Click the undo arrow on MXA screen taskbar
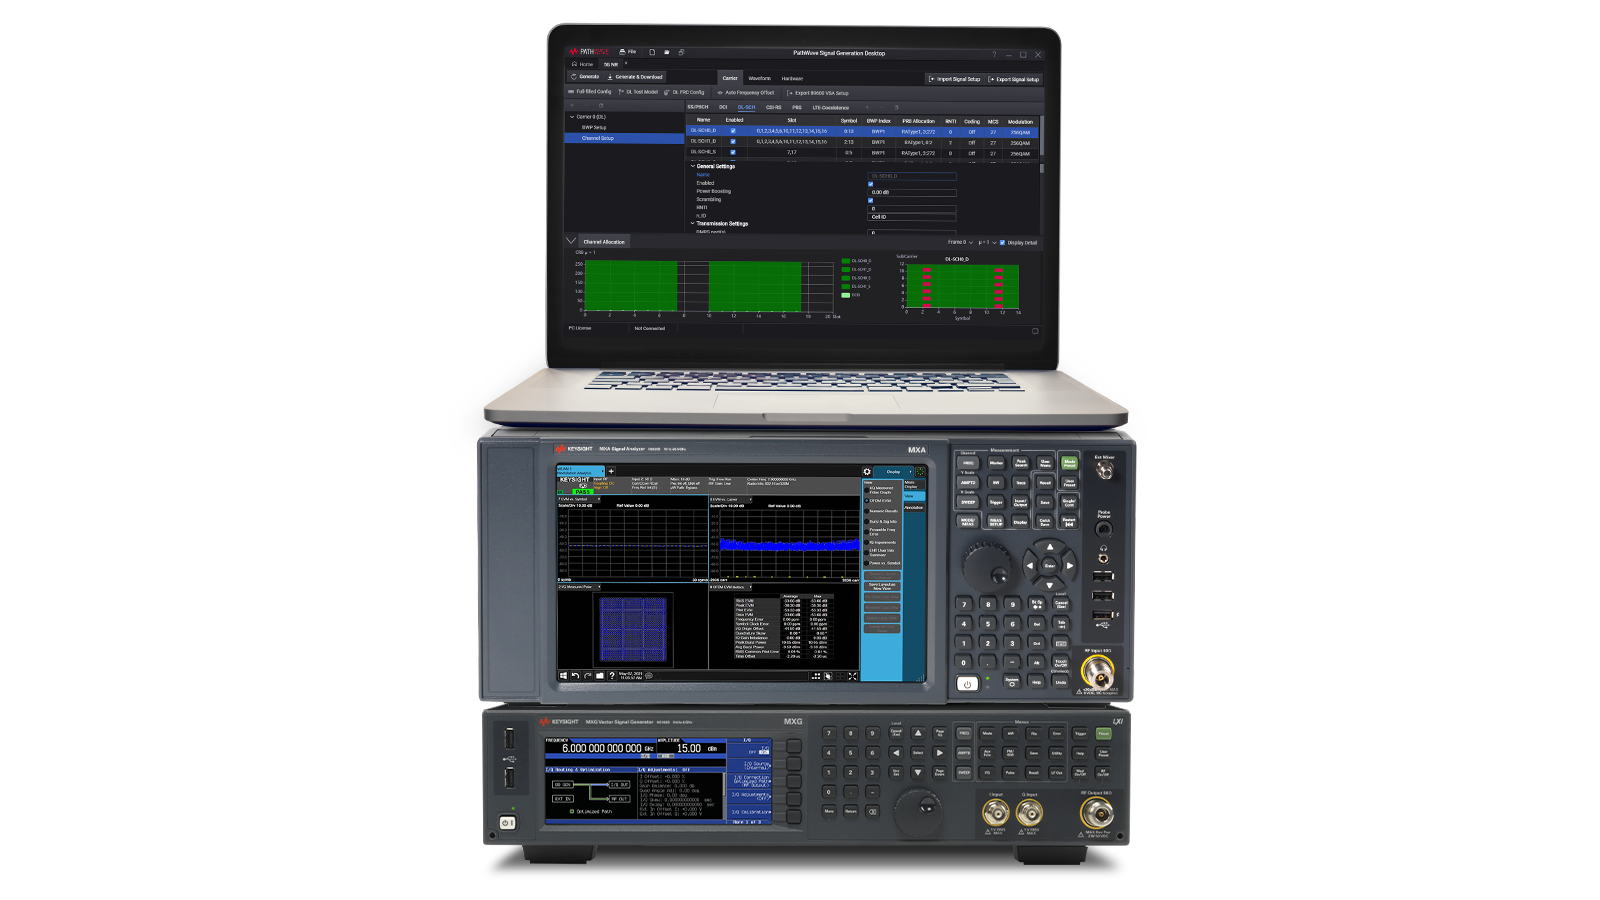 575,676
